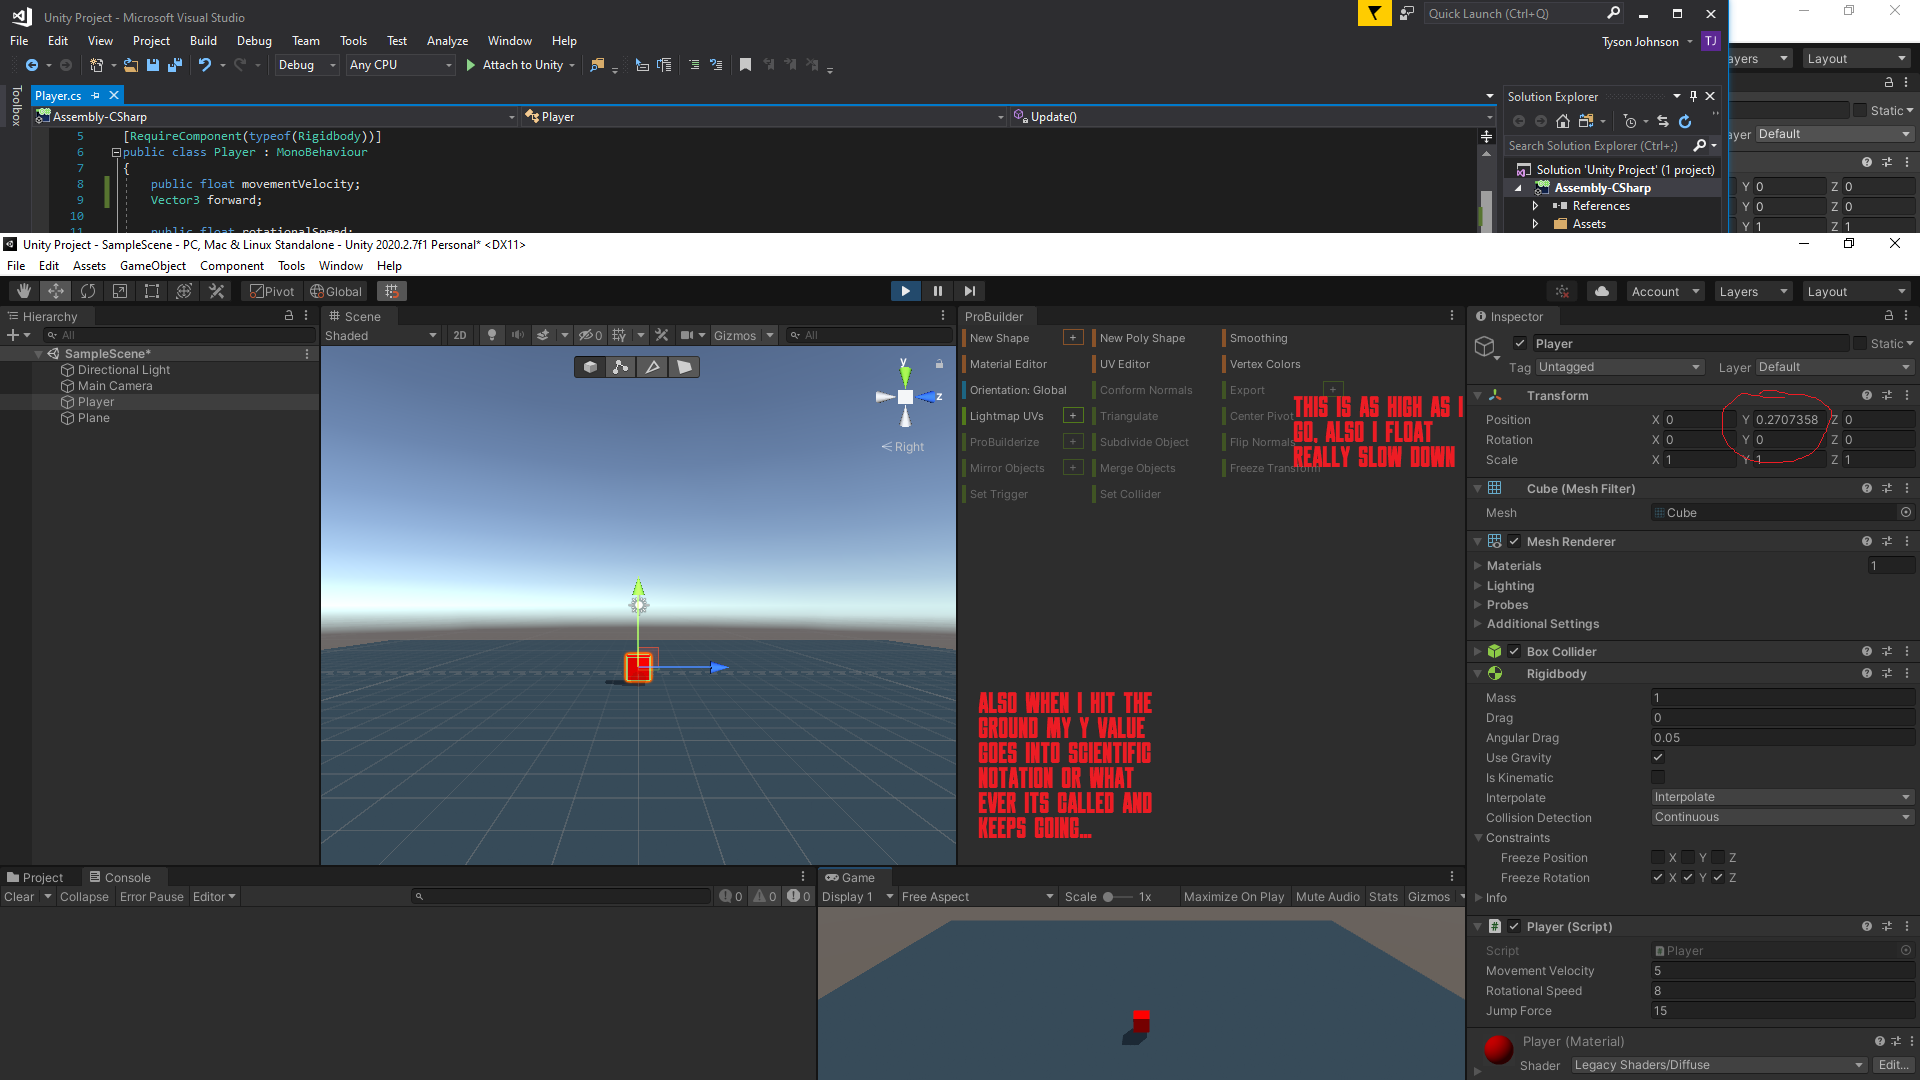Expand Materials section in Mesh Renderer
The image size is (1920, 1080).
[x=1478, y=566]
